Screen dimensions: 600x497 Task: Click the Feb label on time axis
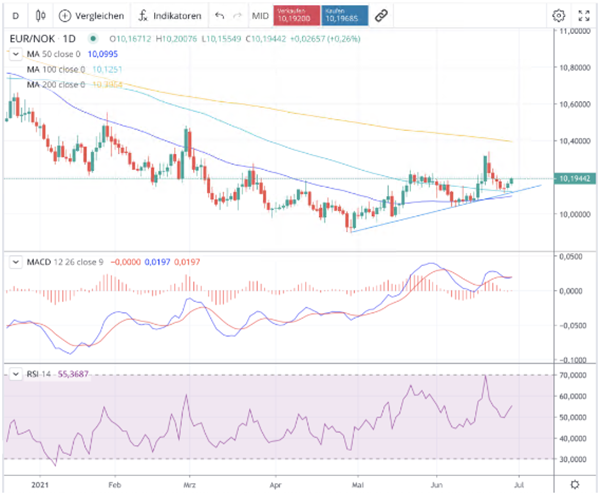coord(114,485)
